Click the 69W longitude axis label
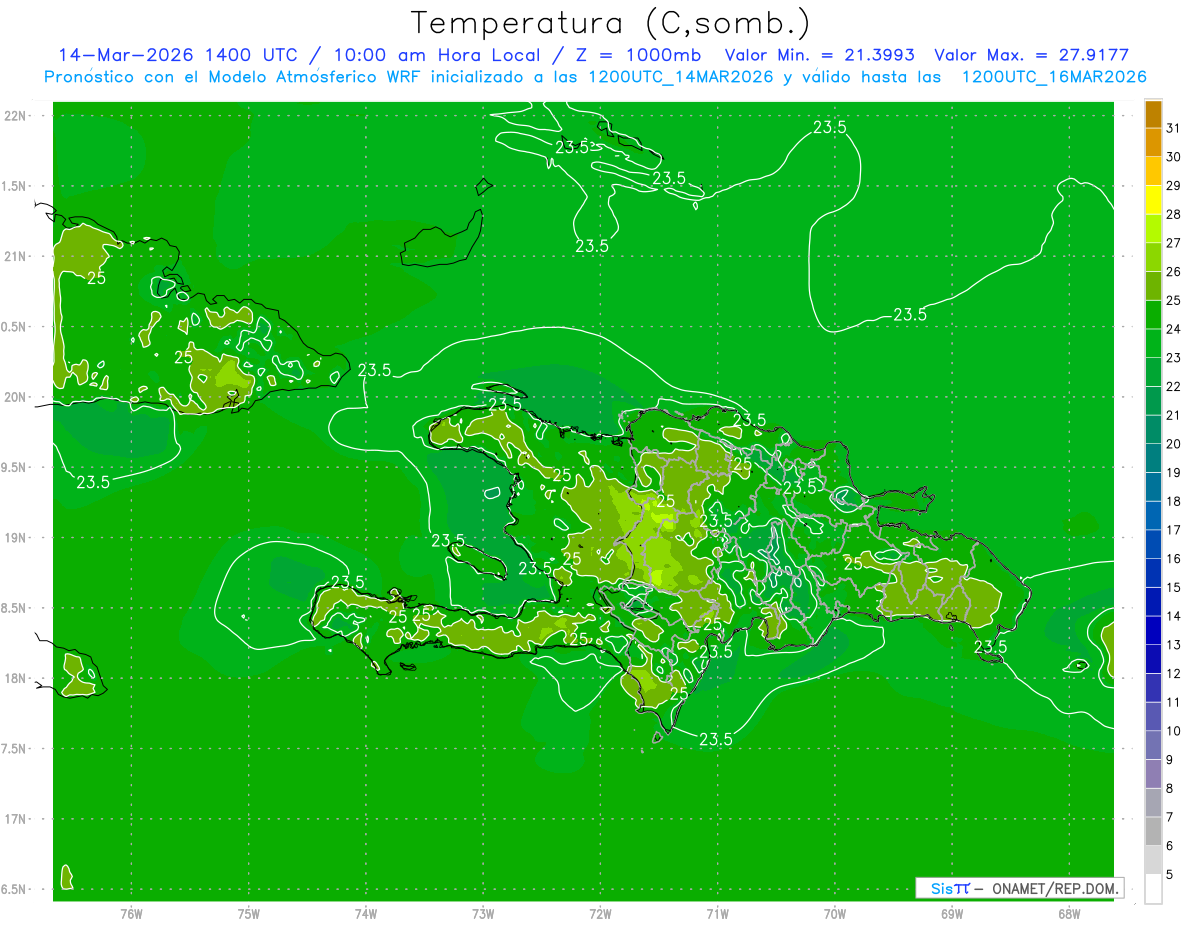Screen dimensions: 1200x927 coord(952,913)
